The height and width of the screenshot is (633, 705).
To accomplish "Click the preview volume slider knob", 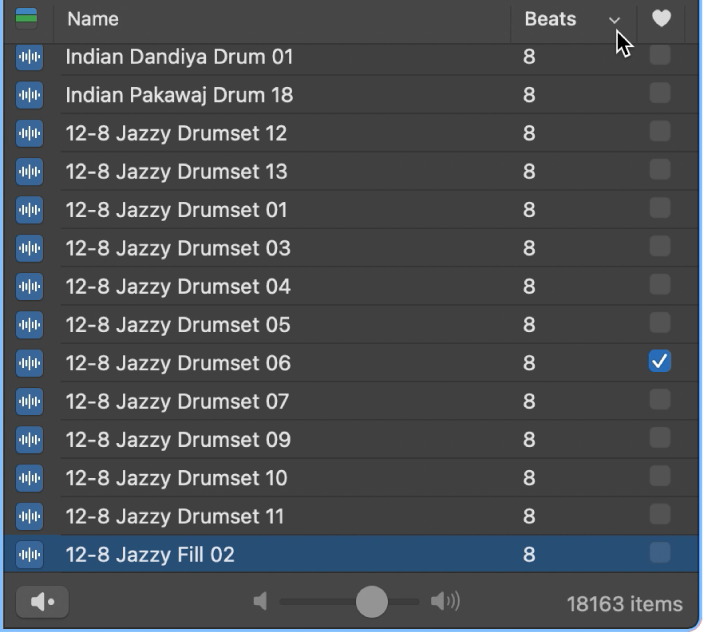I will point(372,601).
